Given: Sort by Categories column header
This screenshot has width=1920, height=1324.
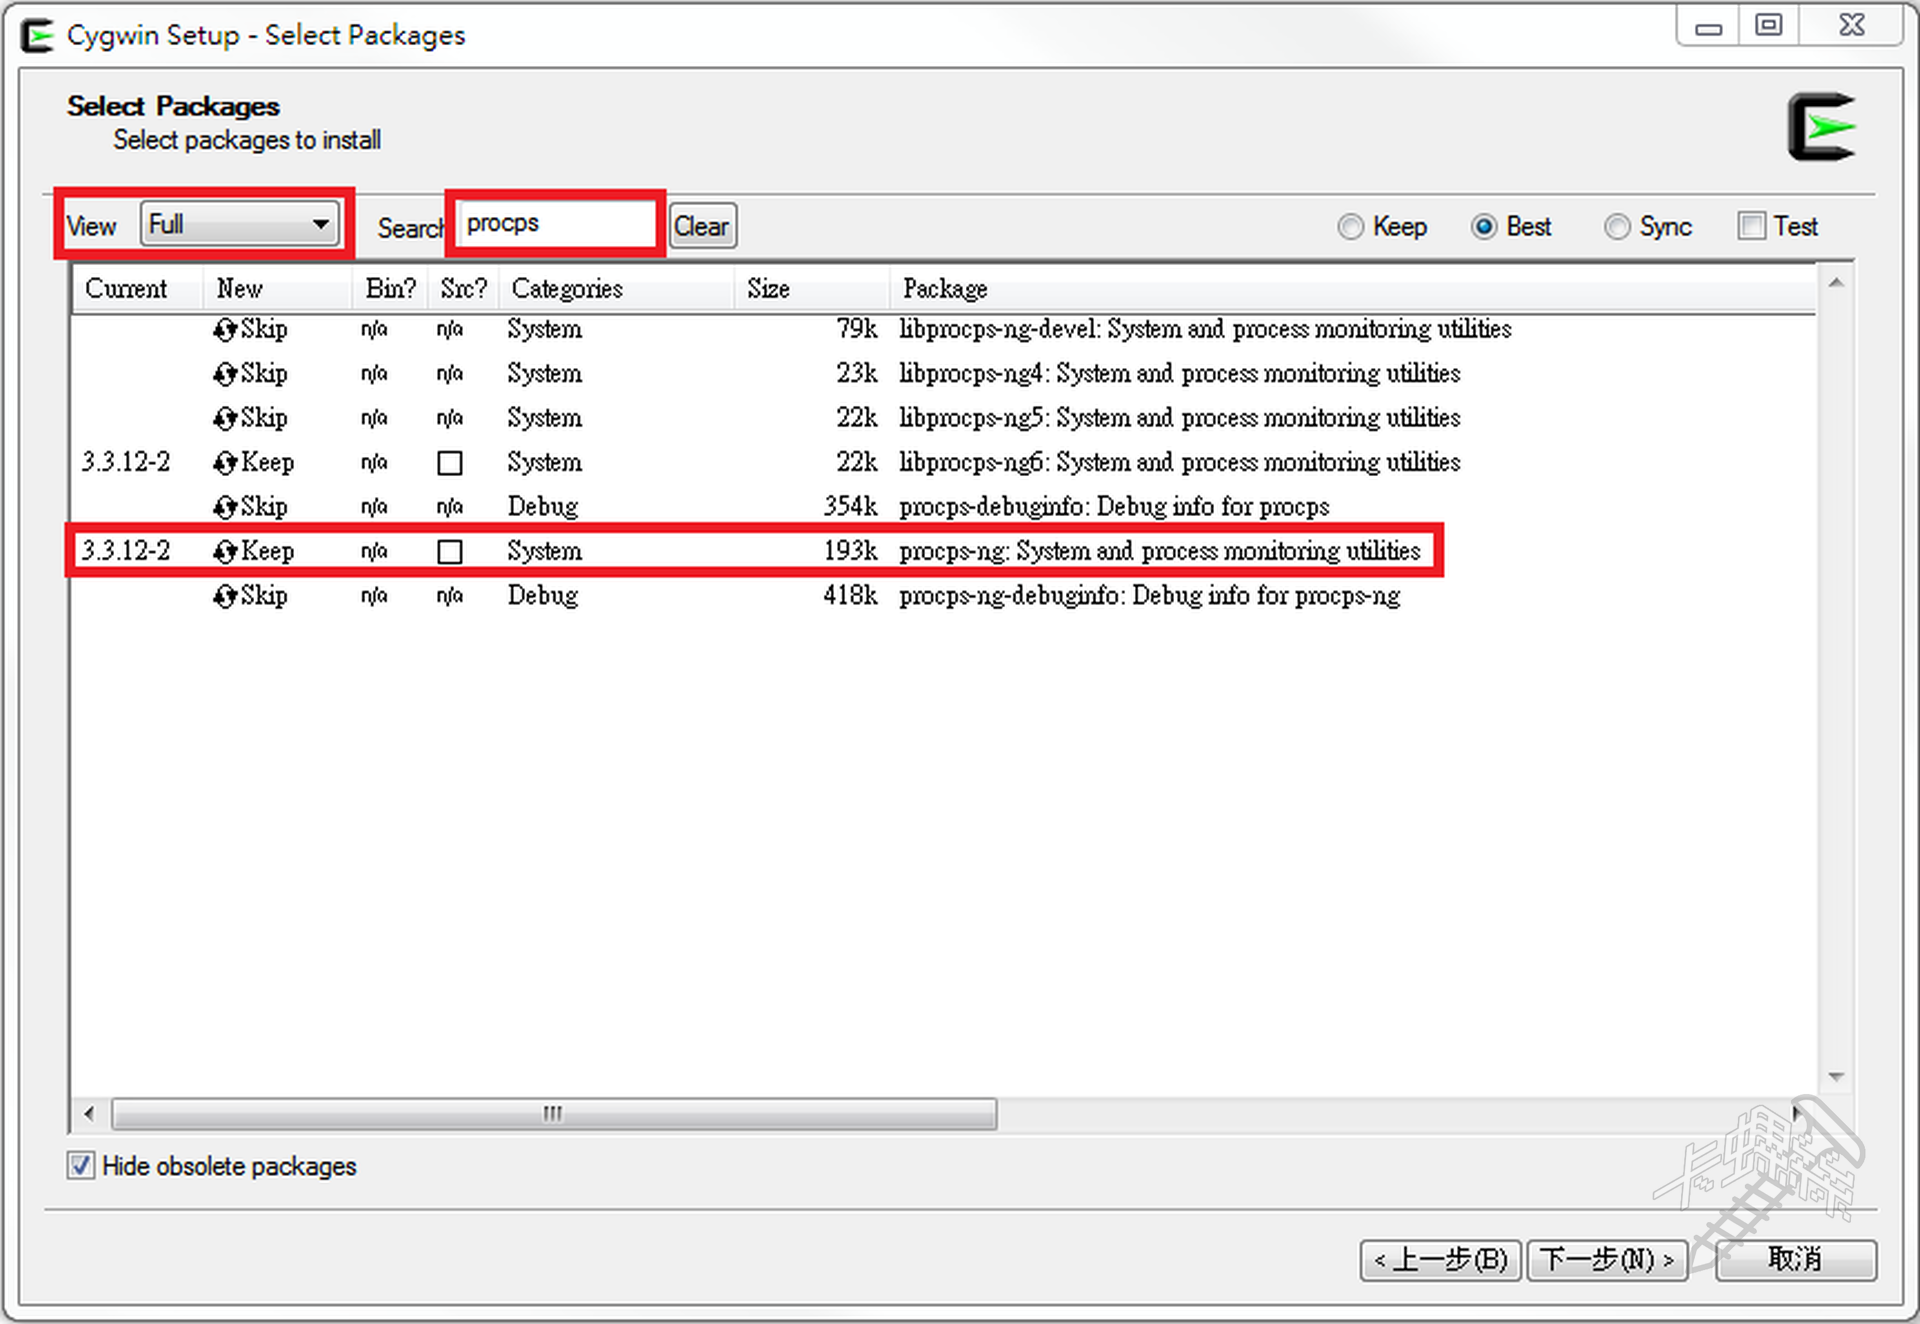Looking at the screenshot, I should [566, 289].
